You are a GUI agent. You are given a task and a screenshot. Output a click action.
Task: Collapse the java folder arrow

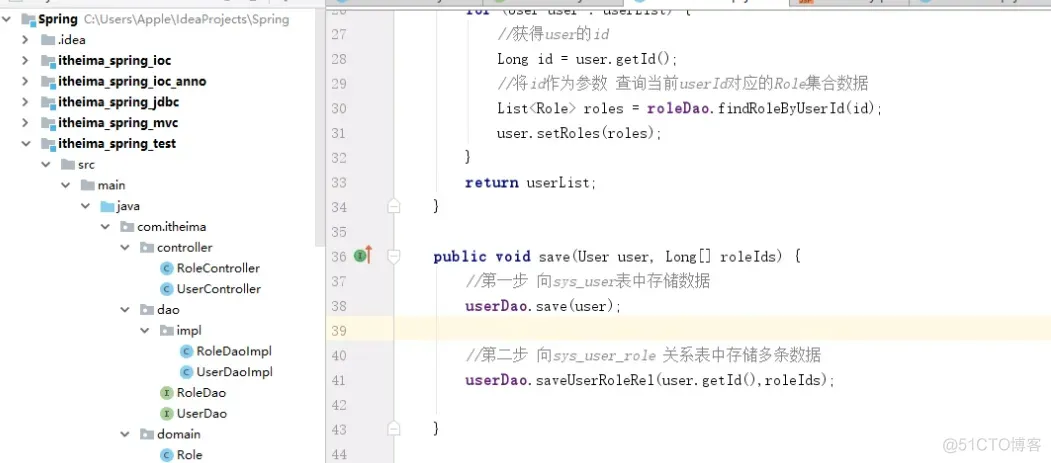click(x=86, y=206)
